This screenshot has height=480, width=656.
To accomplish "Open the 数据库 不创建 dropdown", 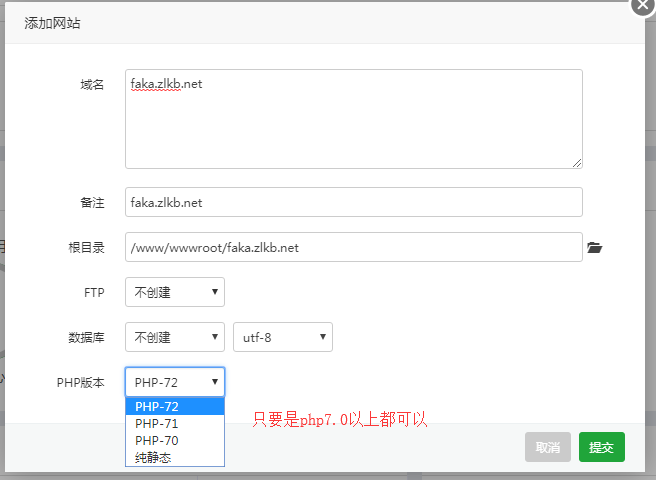I will pyautogui.click(x=175, y=337).
